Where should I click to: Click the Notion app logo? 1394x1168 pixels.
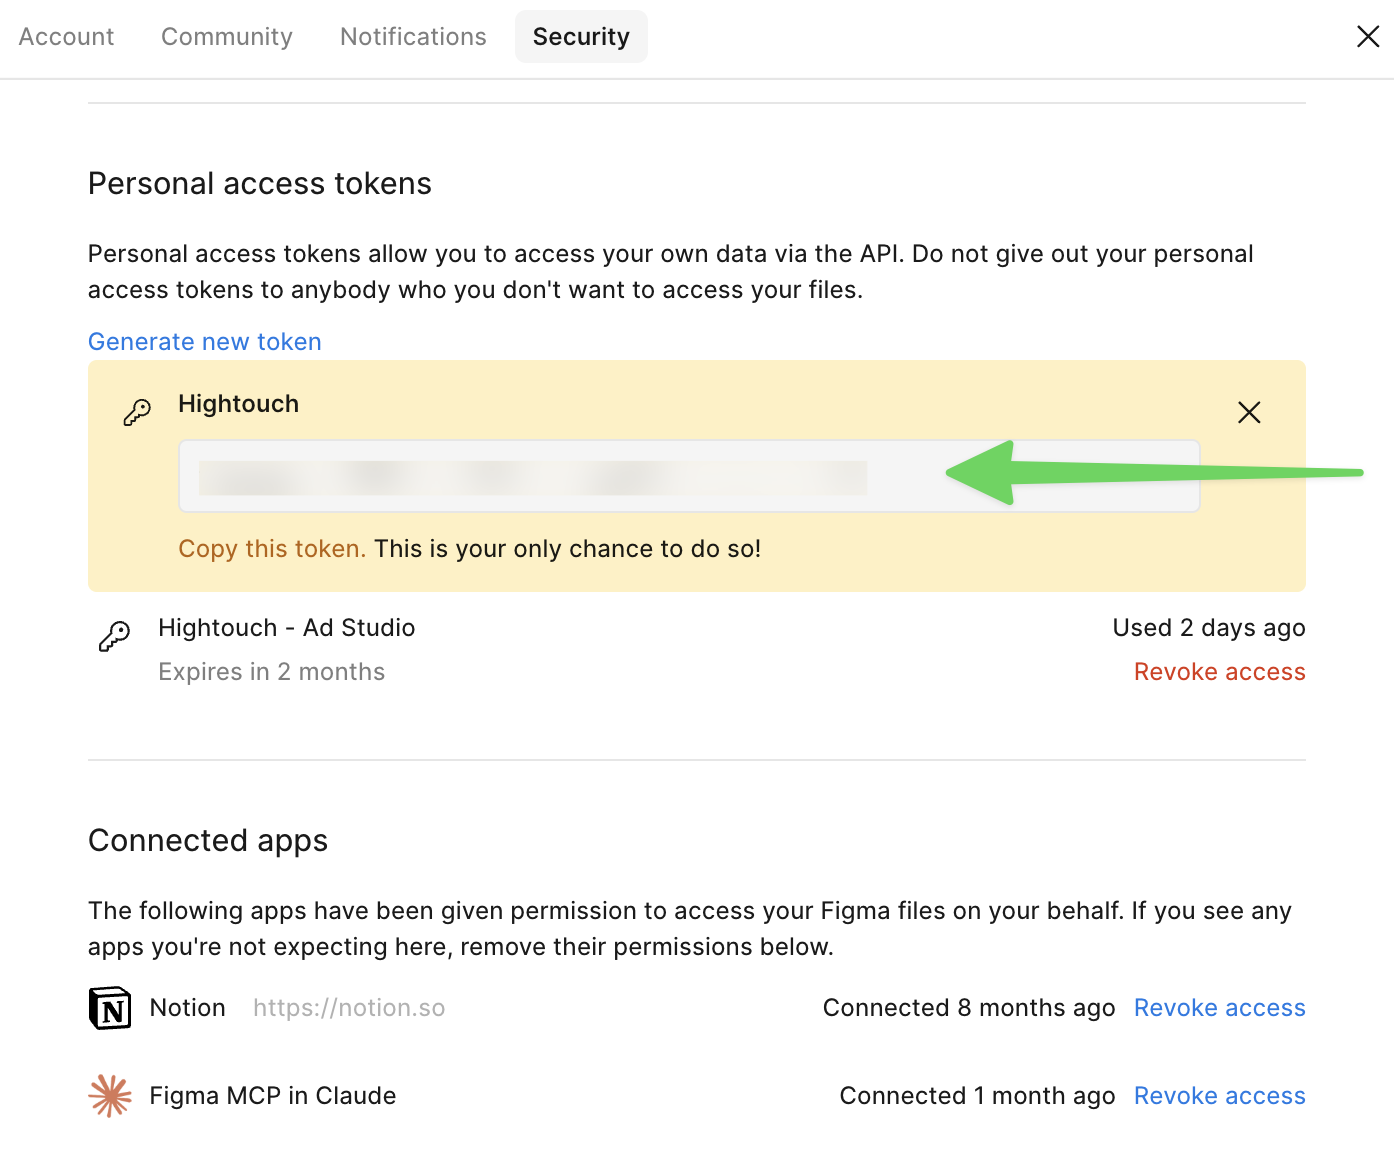(110, 1008)
